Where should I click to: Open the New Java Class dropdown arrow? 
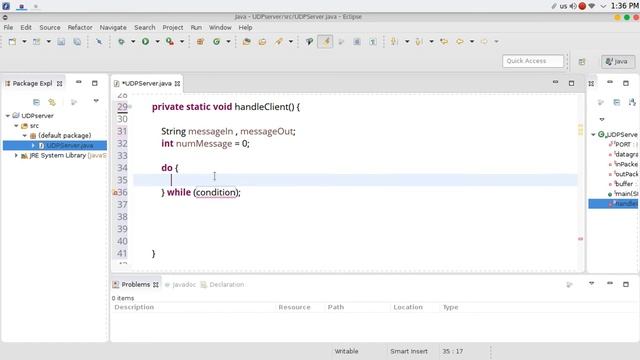pyautogui.click(x=229, y=42)
